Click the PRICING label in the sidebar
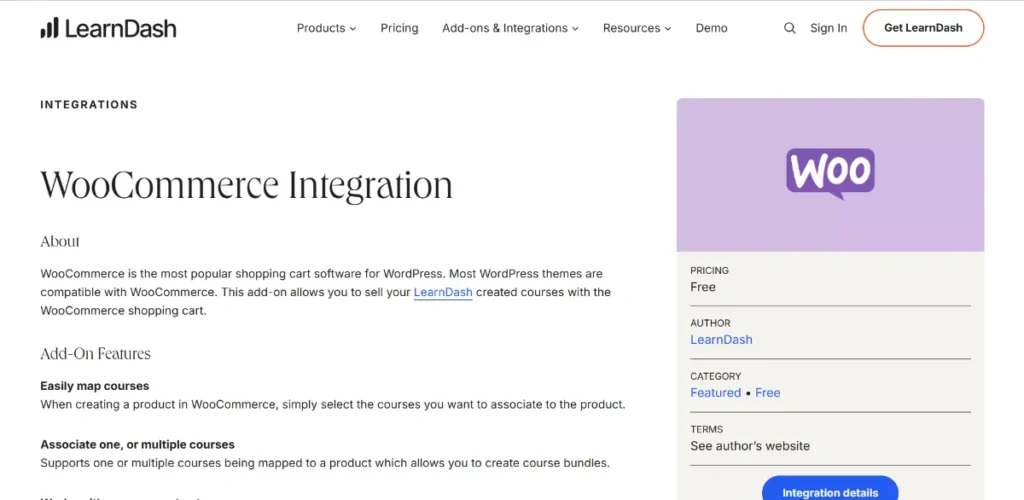The height and width of the screenshot is (500, 1024). (x=709, y=270)
